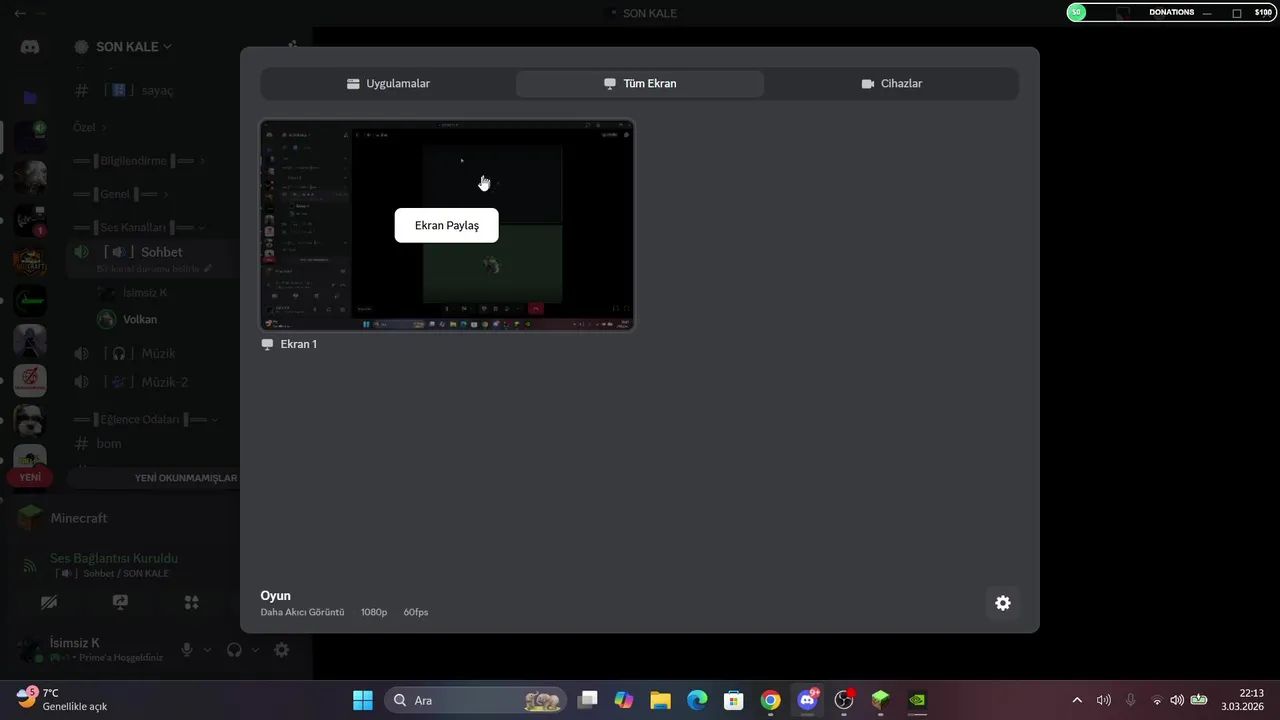Open Google Chrome from the taskbar

(770, 700)
